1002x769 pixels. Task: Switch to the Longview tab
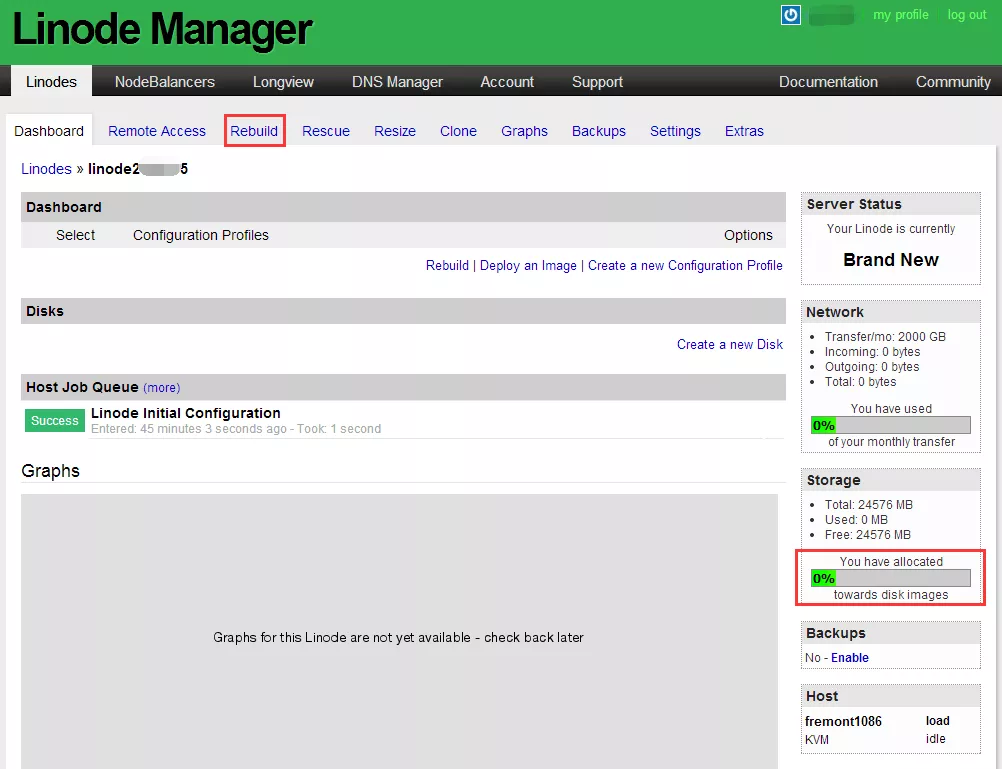click(283, 82)
